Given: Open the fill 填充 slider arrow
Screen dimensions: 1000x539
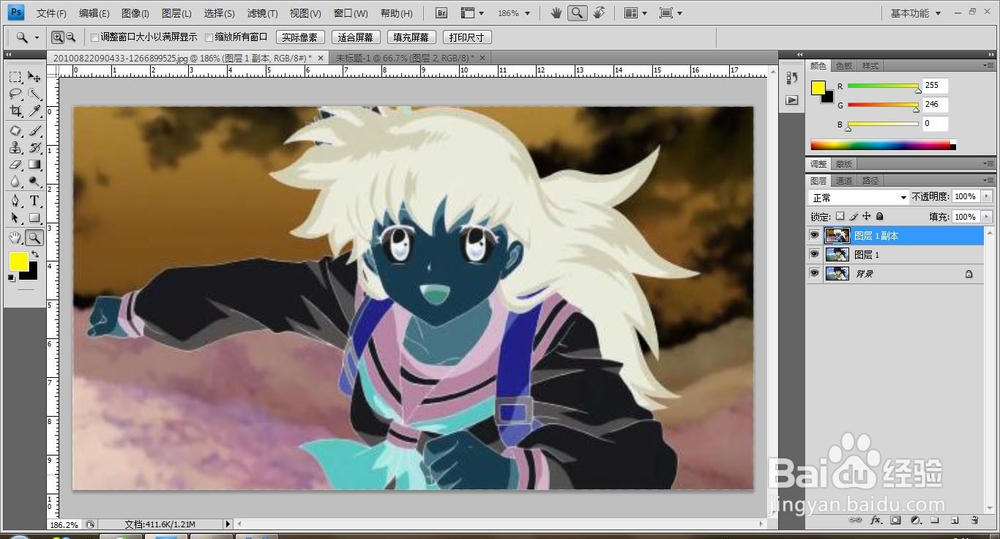Looking at the screenshot, I should (x=987, y=217).
